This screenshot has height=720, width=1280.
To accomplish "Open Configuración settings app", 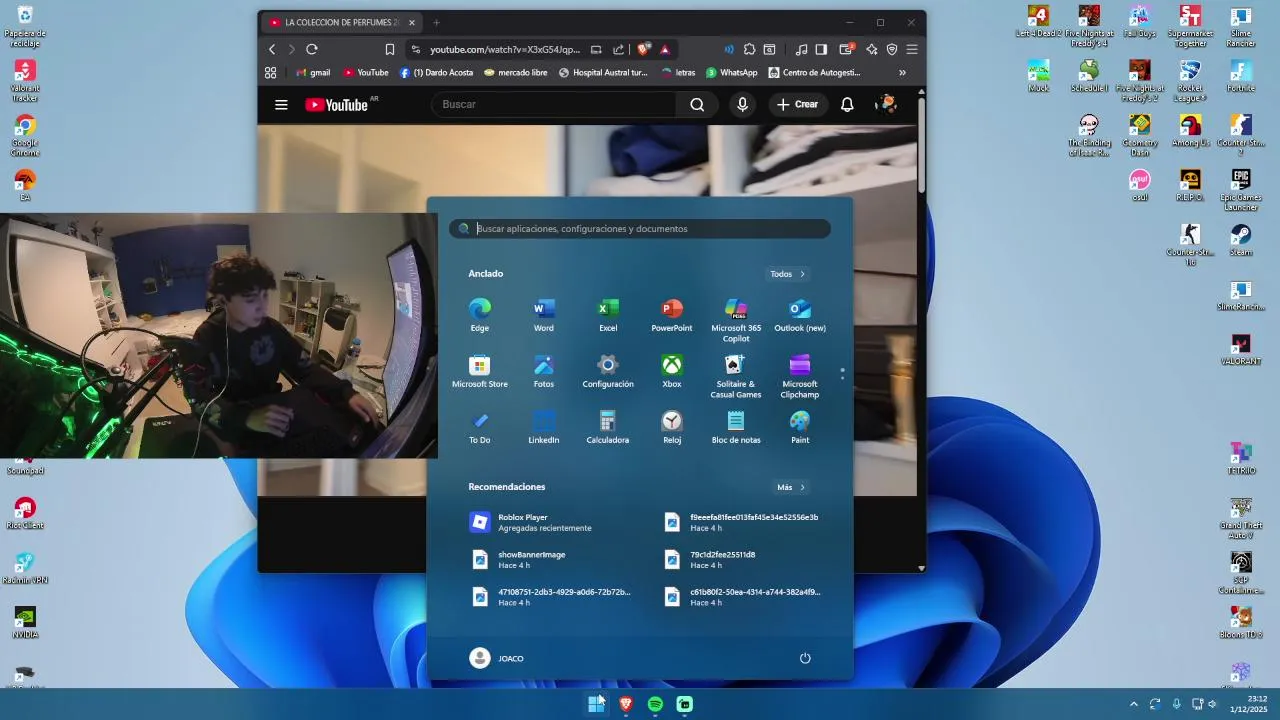I will tap(608, 371).
